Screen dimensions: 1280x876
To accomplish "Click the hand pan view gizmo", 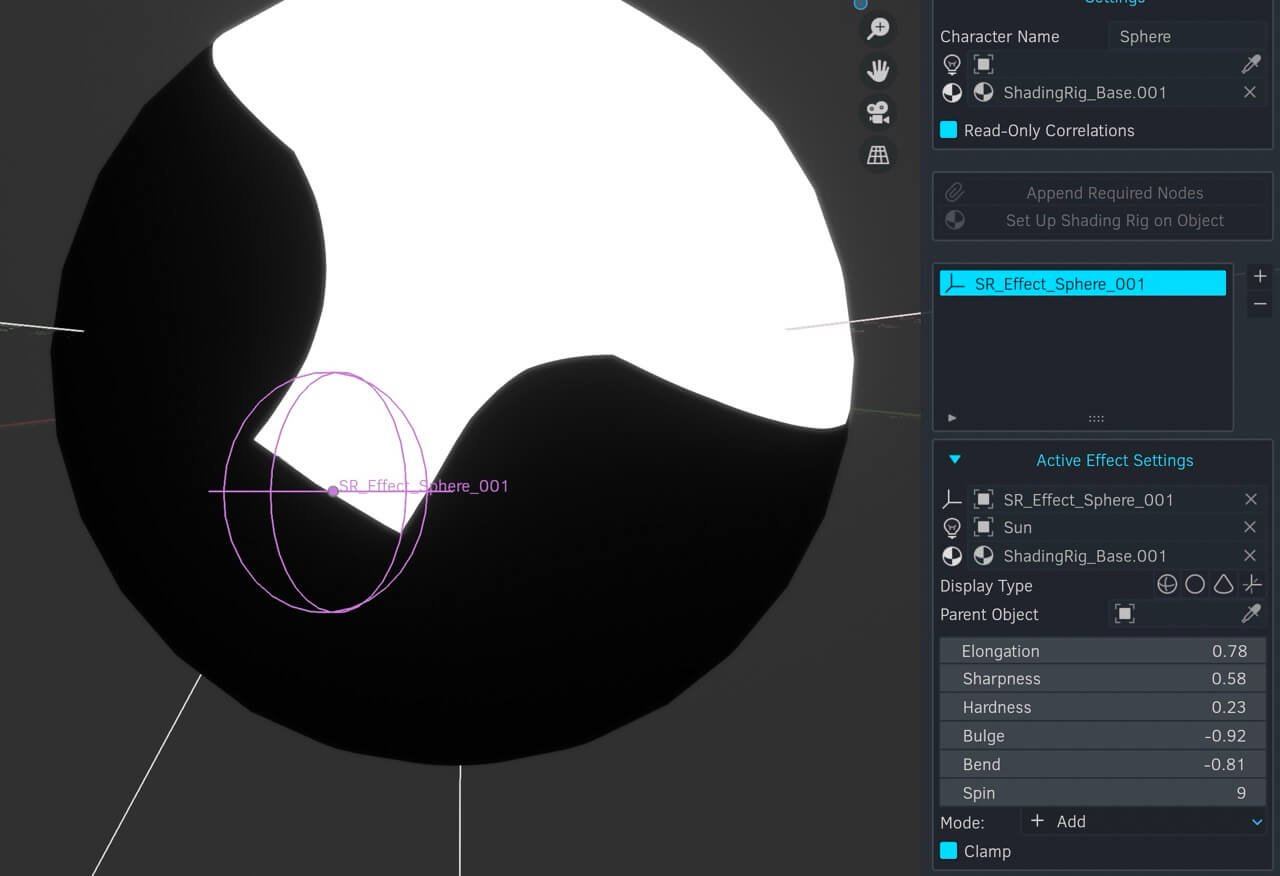I will point(878,71).
